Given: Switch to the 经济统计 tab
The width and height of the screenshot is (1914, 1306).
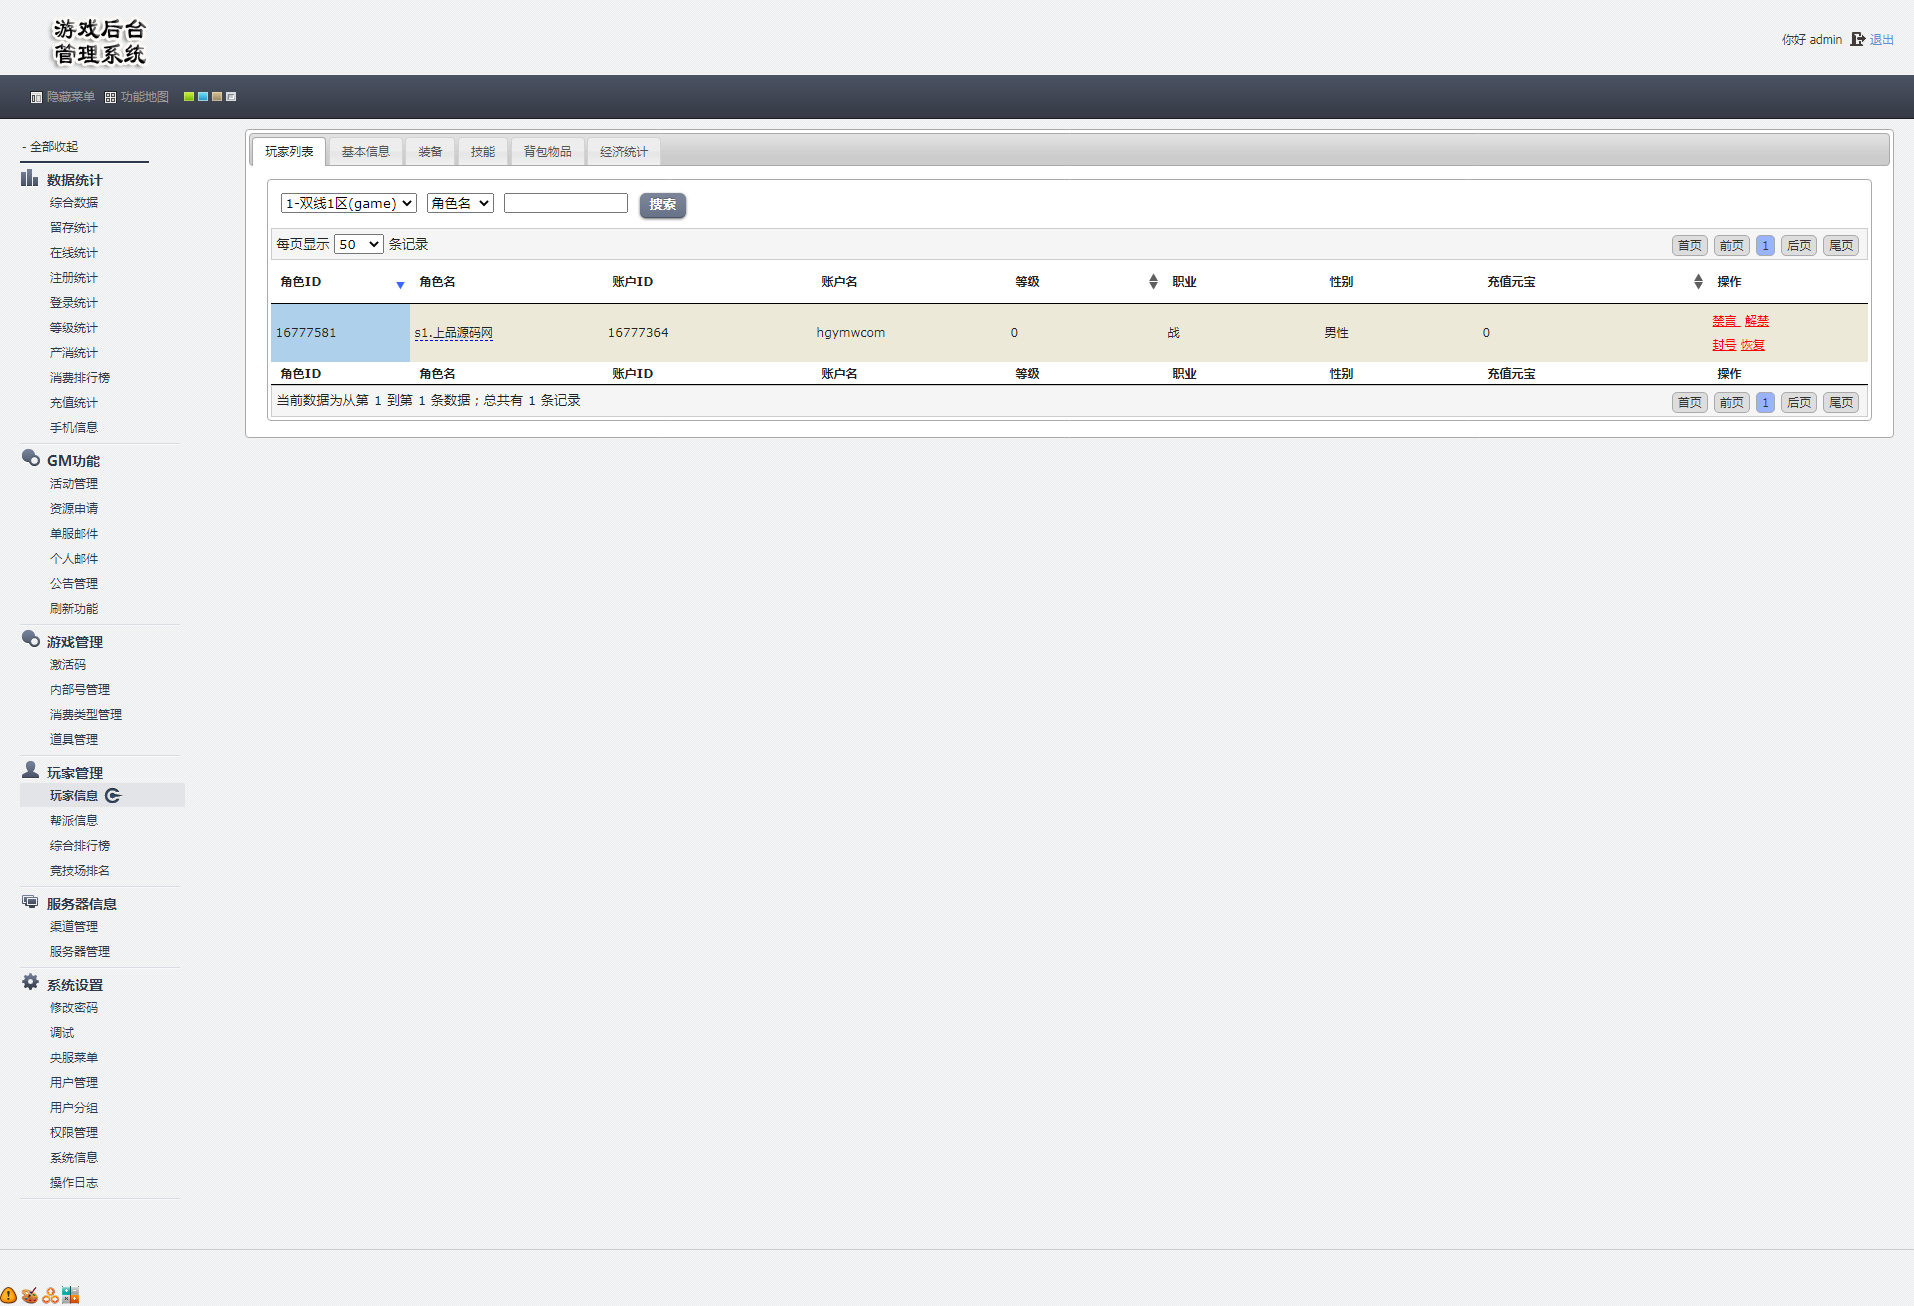Looking at the screenshot, I should point(623,152).
